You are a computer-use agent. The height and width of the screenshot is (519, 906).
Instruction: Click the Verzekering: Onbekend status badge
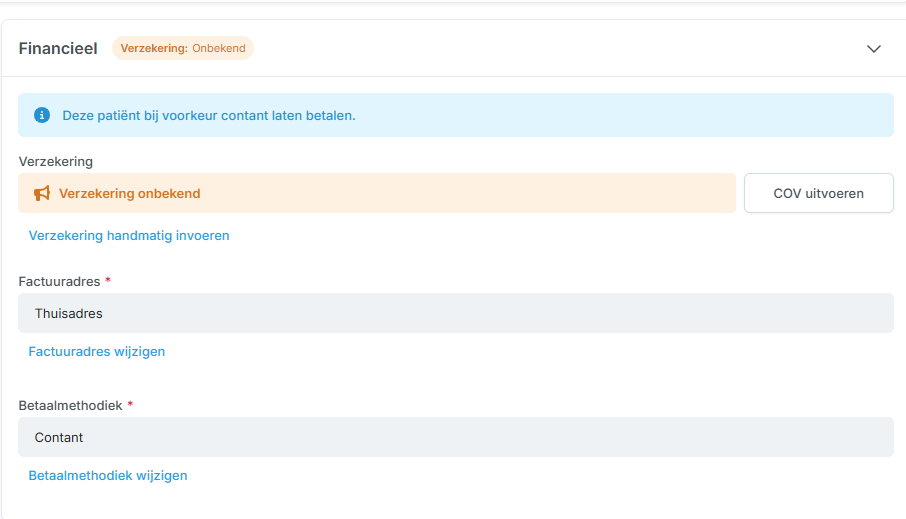(183, 48)
